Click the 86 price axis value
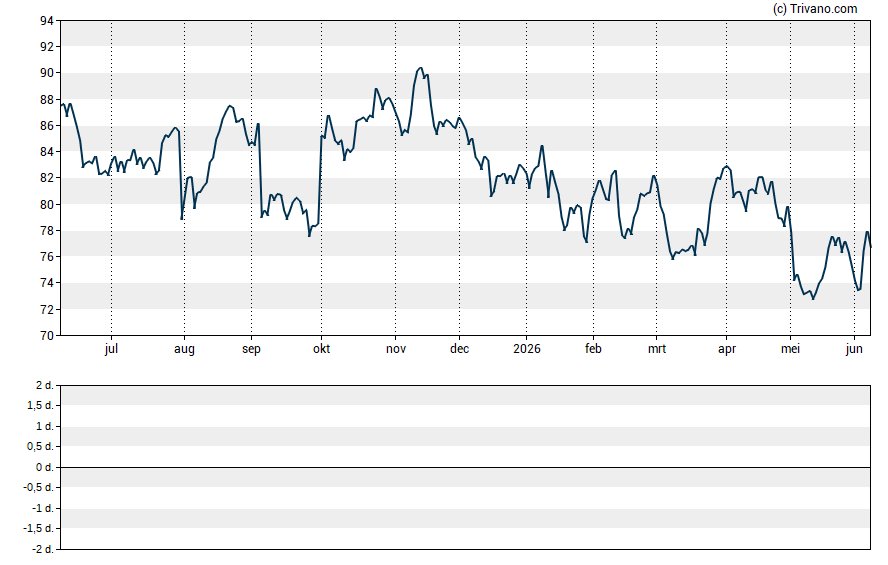 tap(47, 126)
